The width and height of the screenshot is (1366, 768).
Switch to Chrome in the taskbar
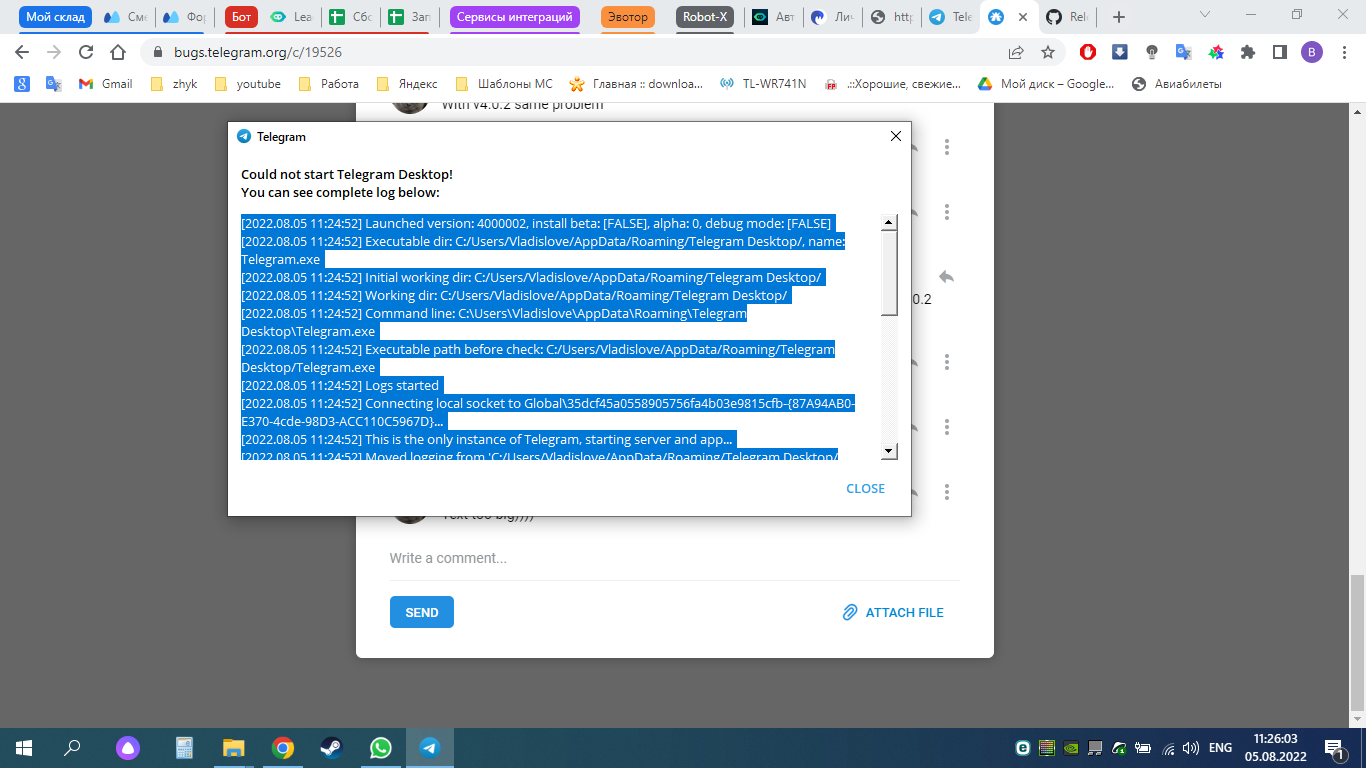[x=283, y=747]
